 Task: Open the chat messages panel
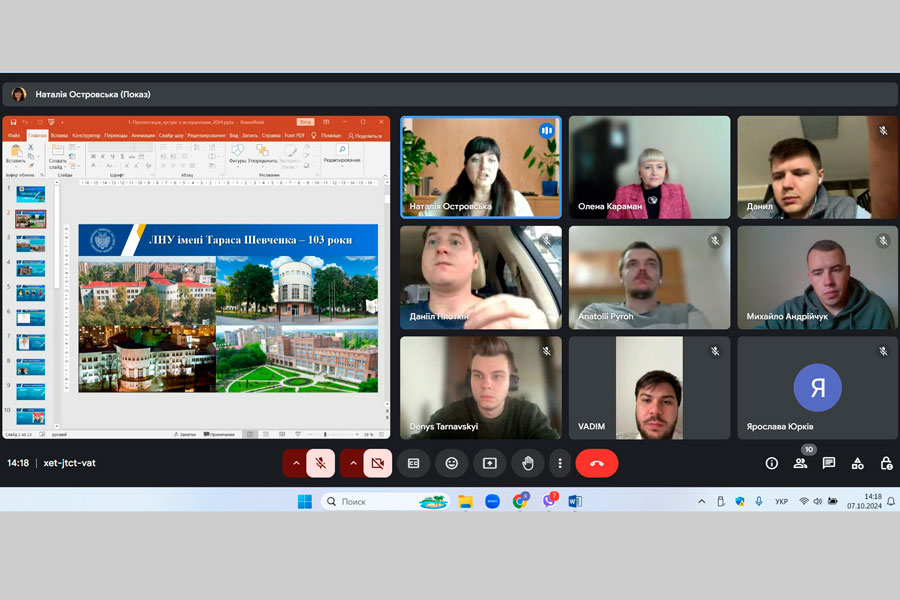coord(829,463)
